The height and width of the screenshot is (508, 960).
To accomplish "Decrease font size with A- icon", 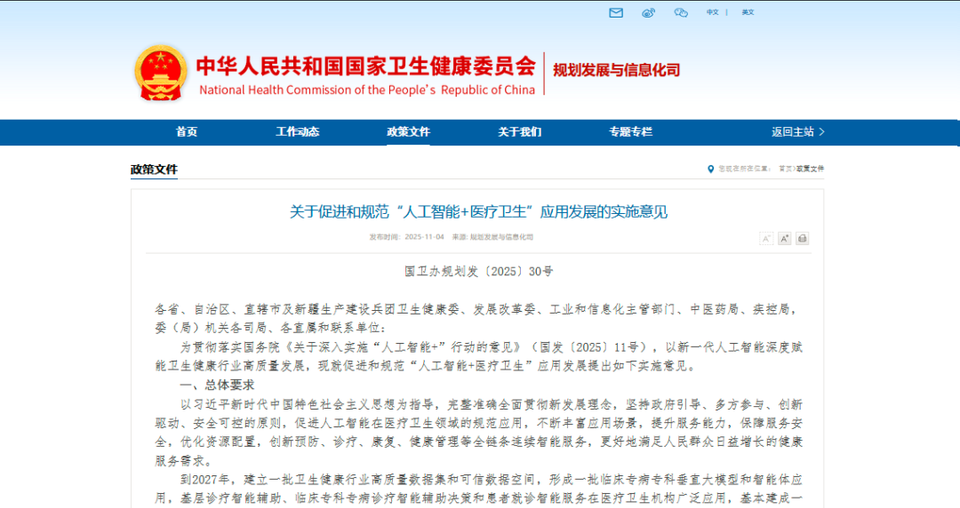I will (x=766, y=239).
